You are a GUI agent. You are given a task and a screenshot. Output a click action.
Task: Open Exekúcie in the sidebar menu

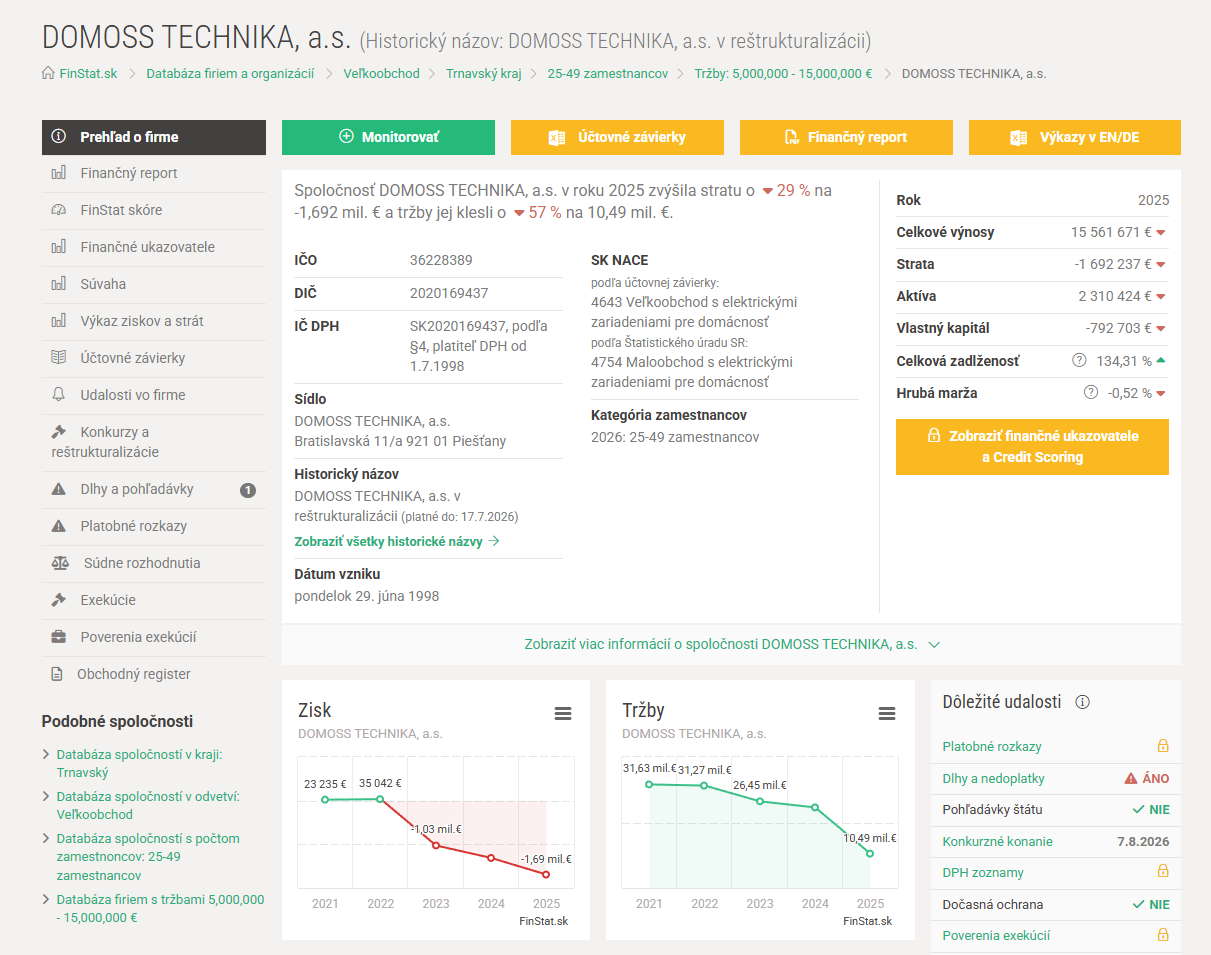tap(154, 600)
